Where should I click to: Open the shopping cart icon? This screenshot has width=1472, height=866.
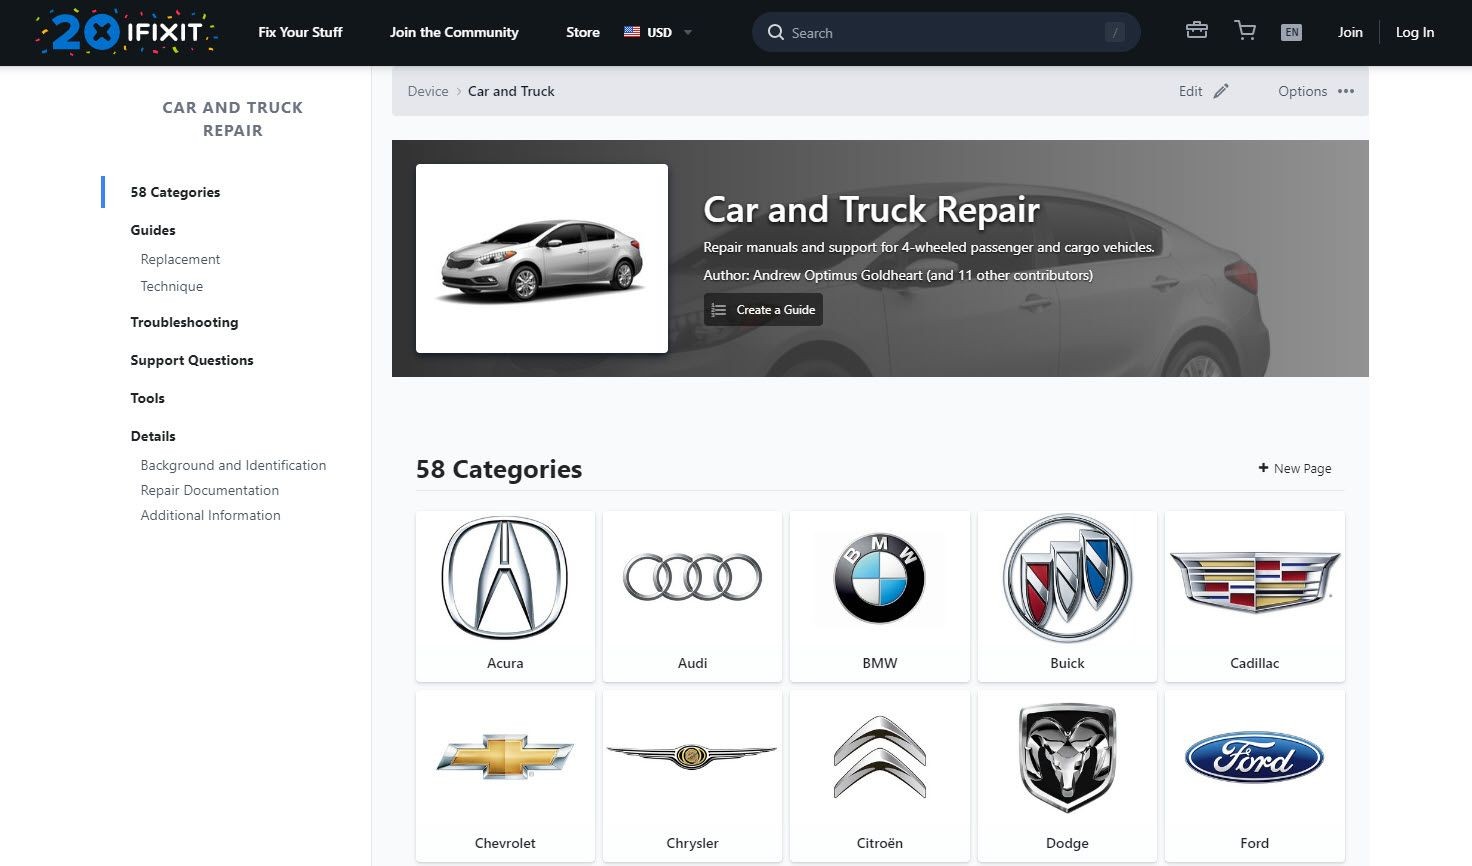1245,31
